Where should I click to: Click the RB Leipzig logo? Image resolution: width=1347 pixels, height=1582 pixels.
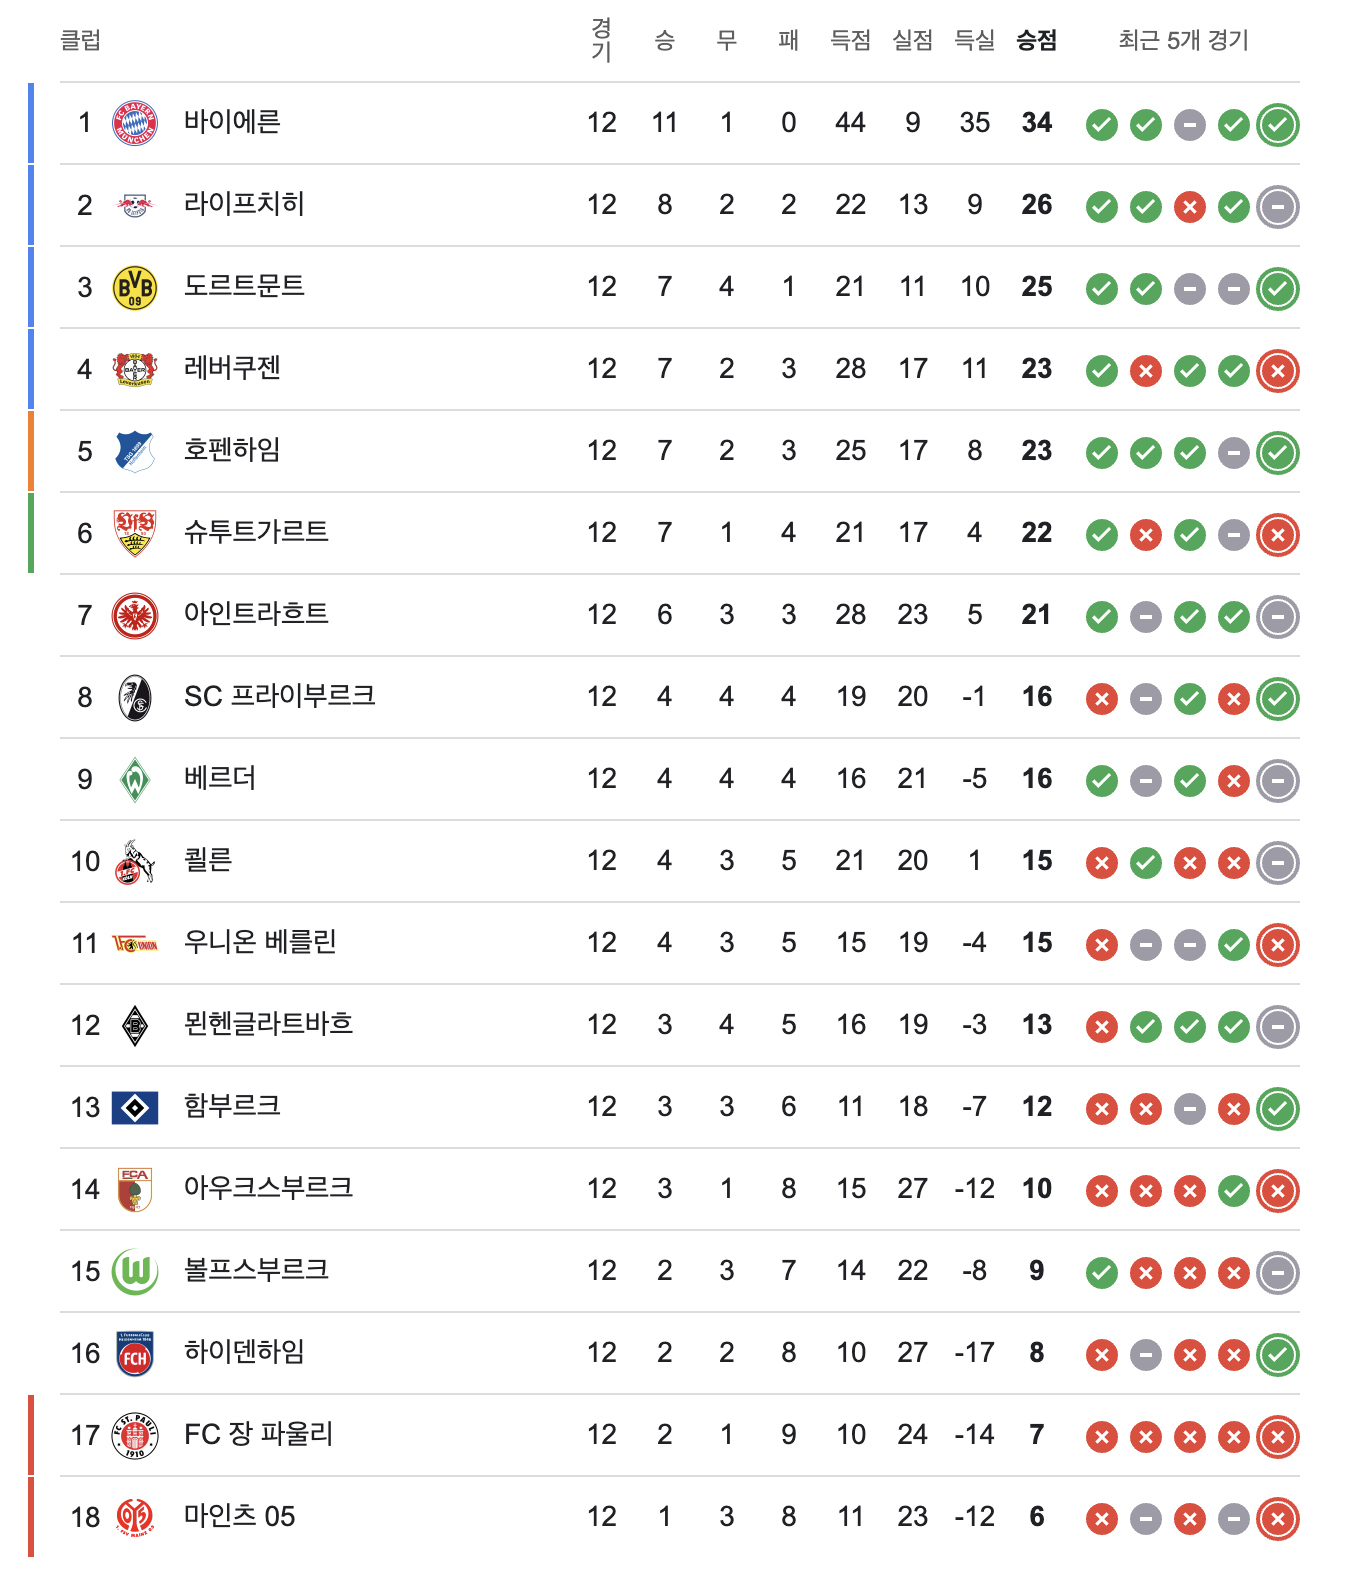point(135,206)
